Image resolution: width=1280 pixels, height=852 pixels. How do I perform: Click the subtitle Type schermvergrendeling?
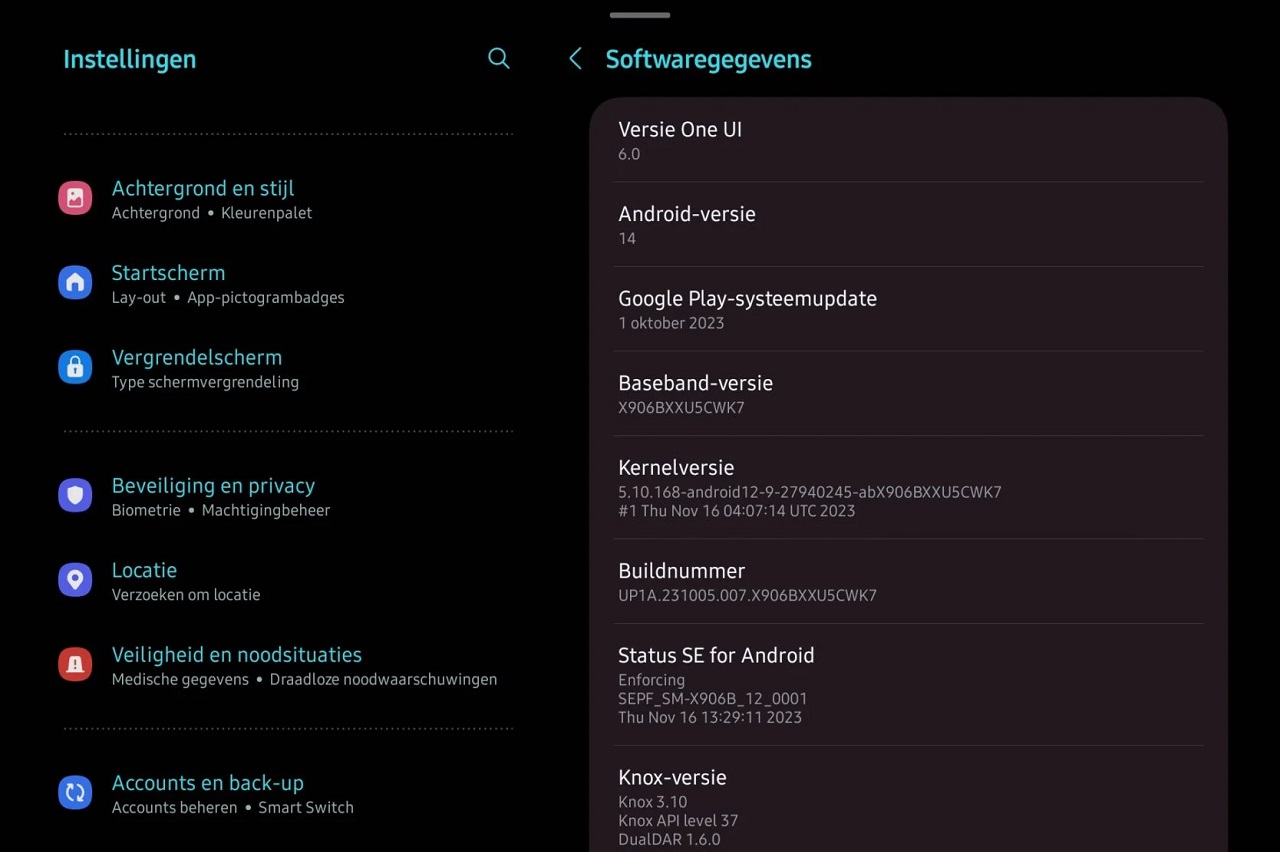point(205,382)
